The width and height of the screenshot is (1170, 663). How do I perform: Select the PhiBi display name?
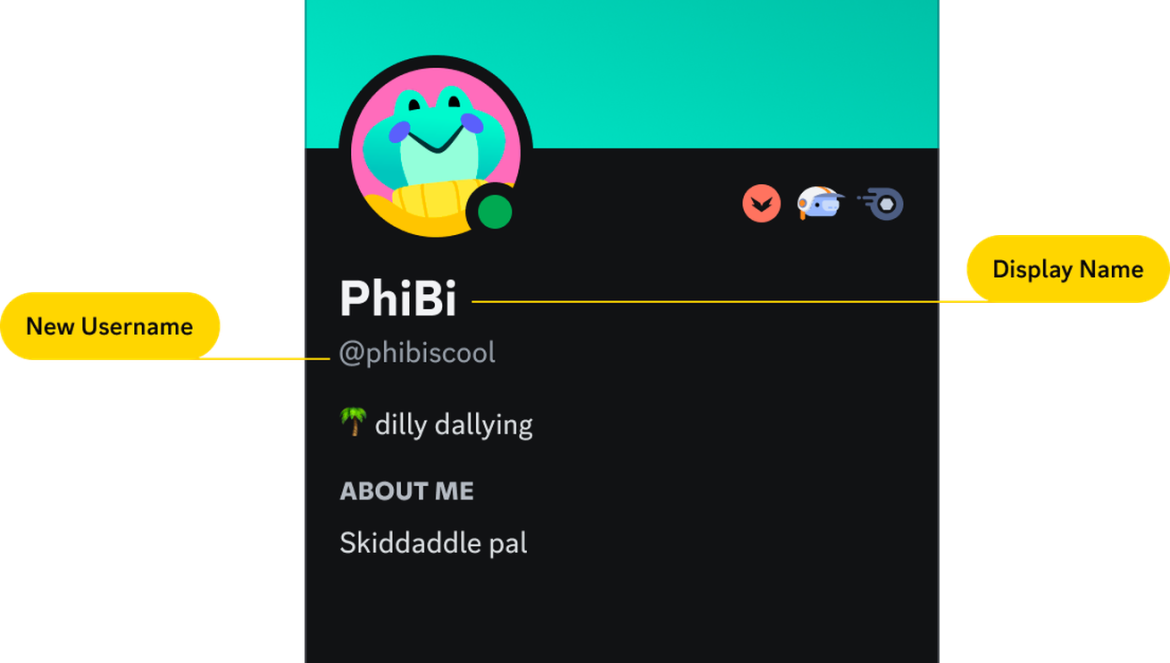click(x=398, y=298)
